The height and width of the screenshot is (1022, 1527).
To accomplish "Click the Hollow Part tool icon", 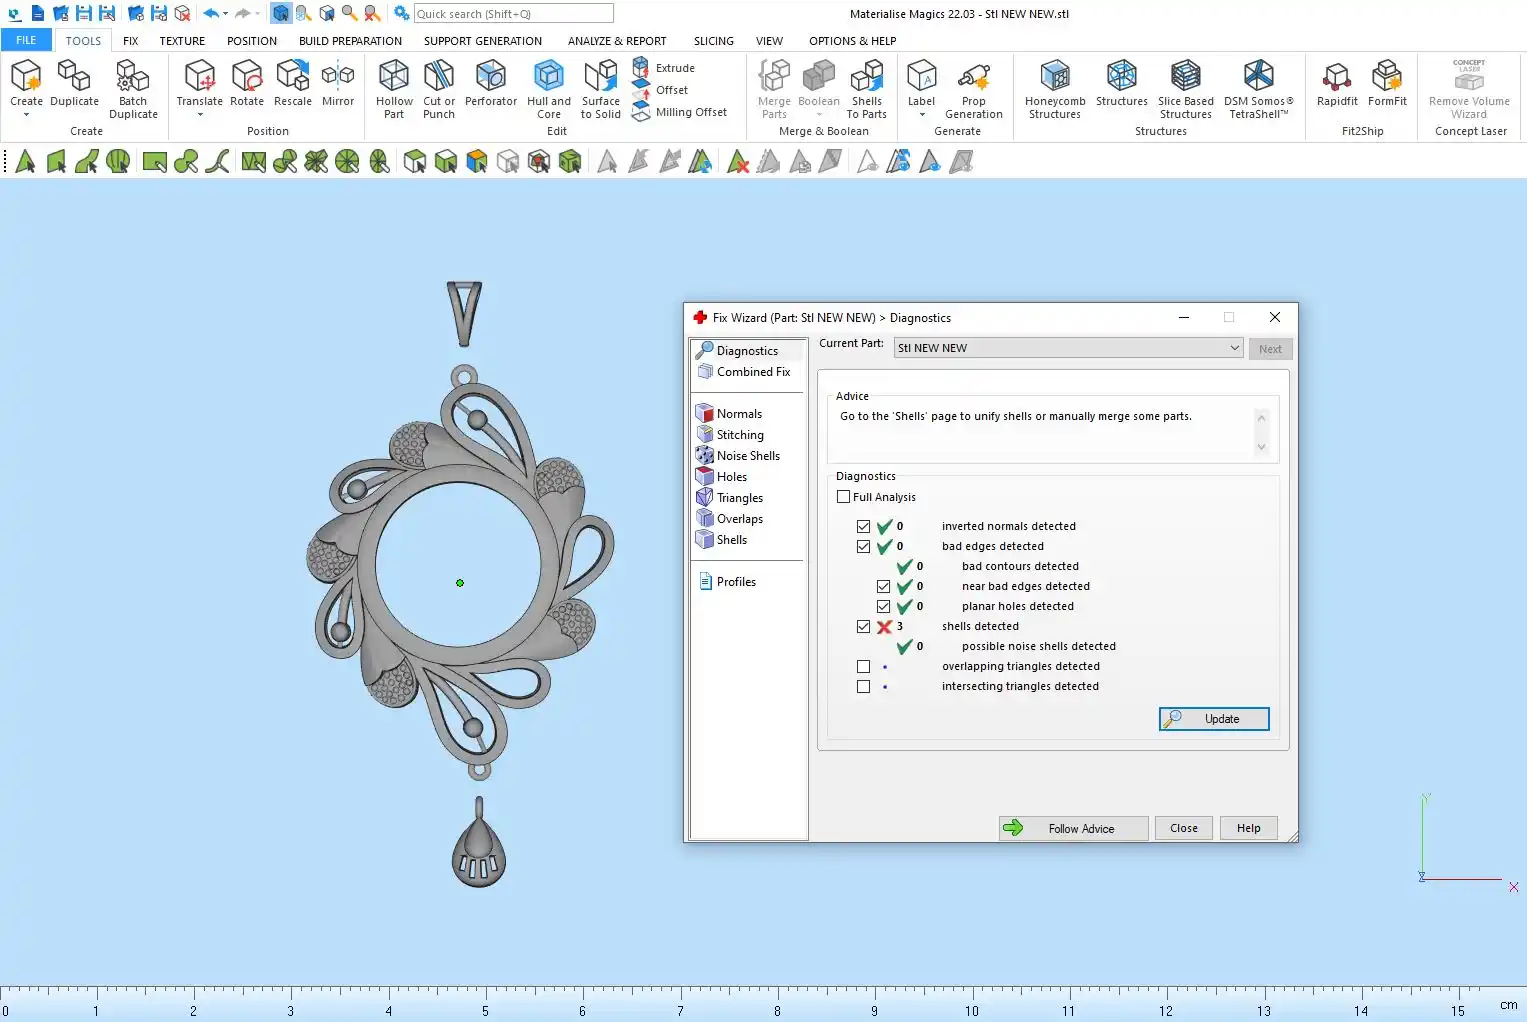I will coord(394,77).
